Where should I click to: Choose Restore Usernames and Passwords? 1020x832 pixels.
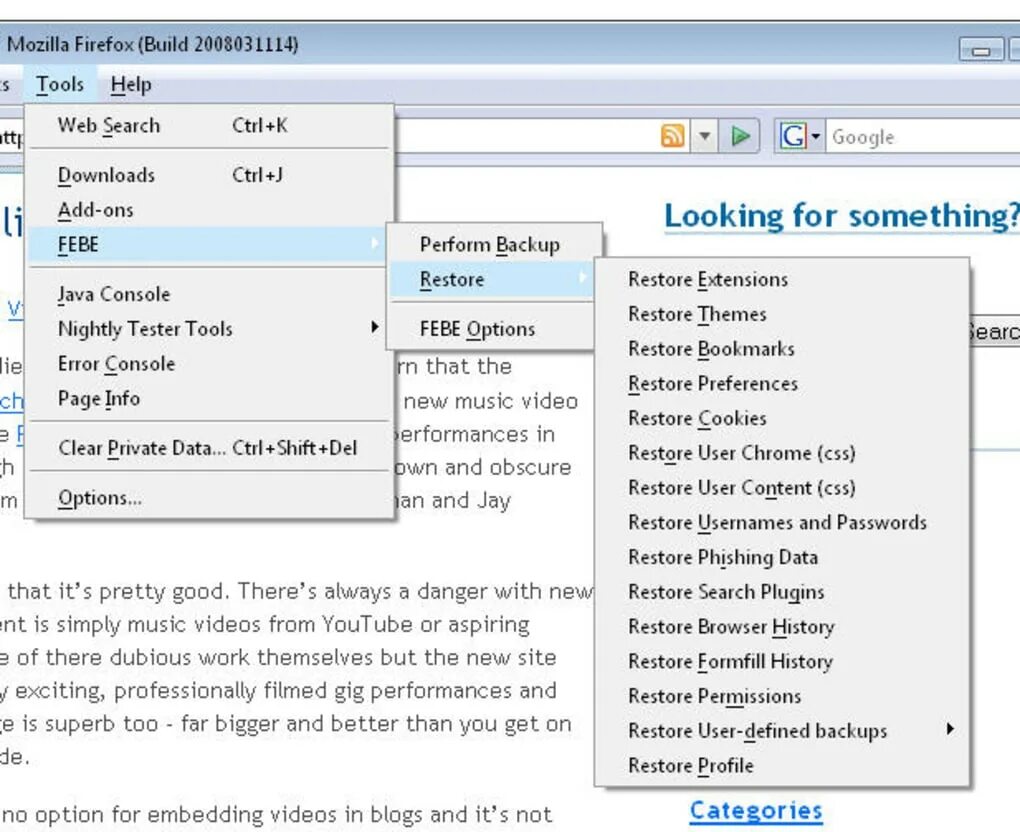782,522
